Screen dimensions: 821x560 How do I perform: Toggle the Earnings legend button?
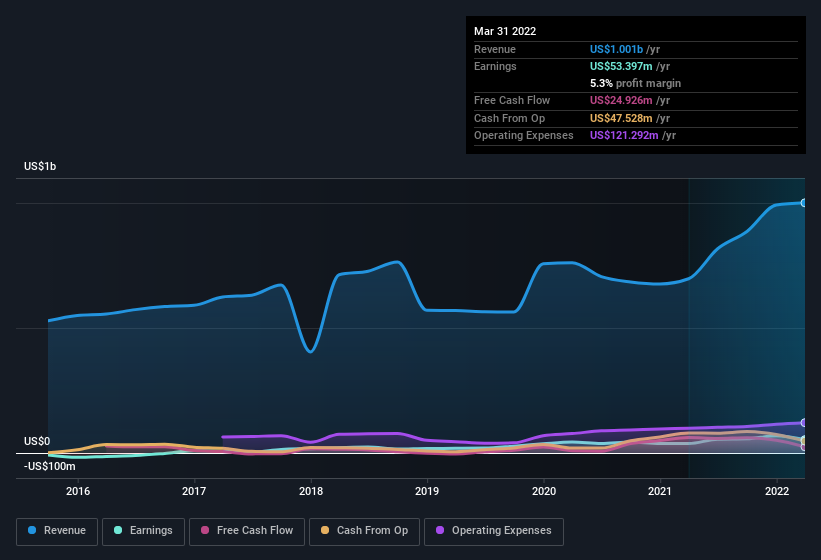tap(143, 531)
